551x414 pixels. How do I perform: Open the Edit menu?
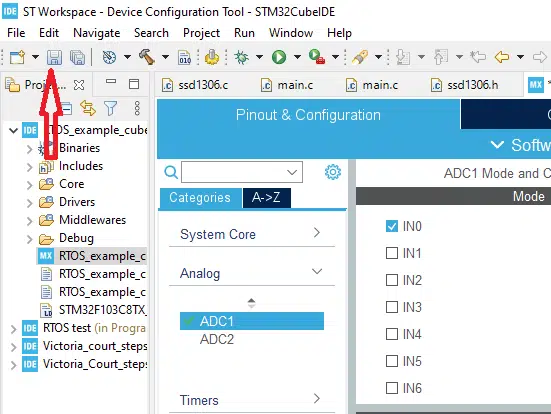[49, 33]
